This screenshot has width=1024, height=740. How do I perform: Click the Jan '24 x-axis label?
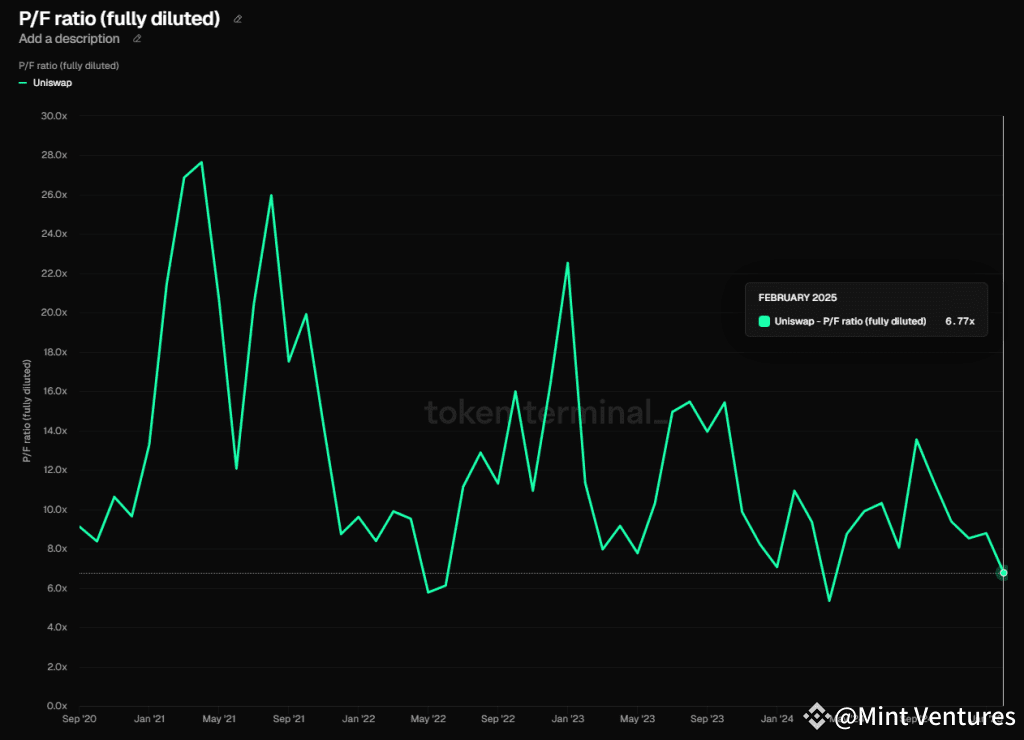777,719
